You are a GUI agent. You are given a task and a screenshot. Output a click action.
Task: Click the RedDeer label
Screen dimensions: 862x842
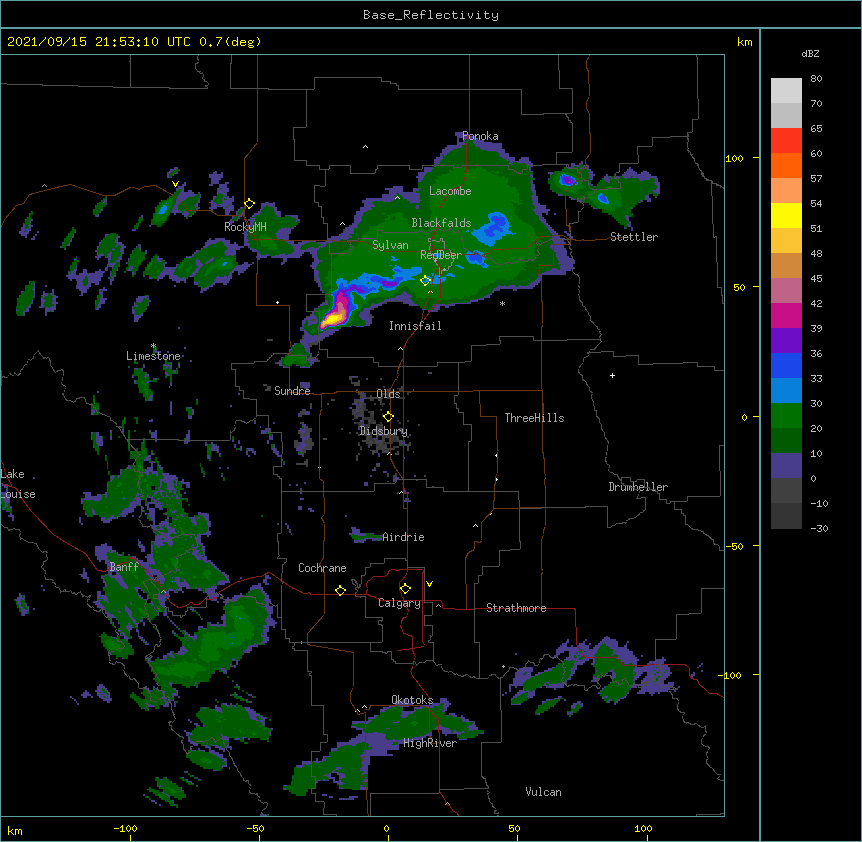click(x=441, y=255)
